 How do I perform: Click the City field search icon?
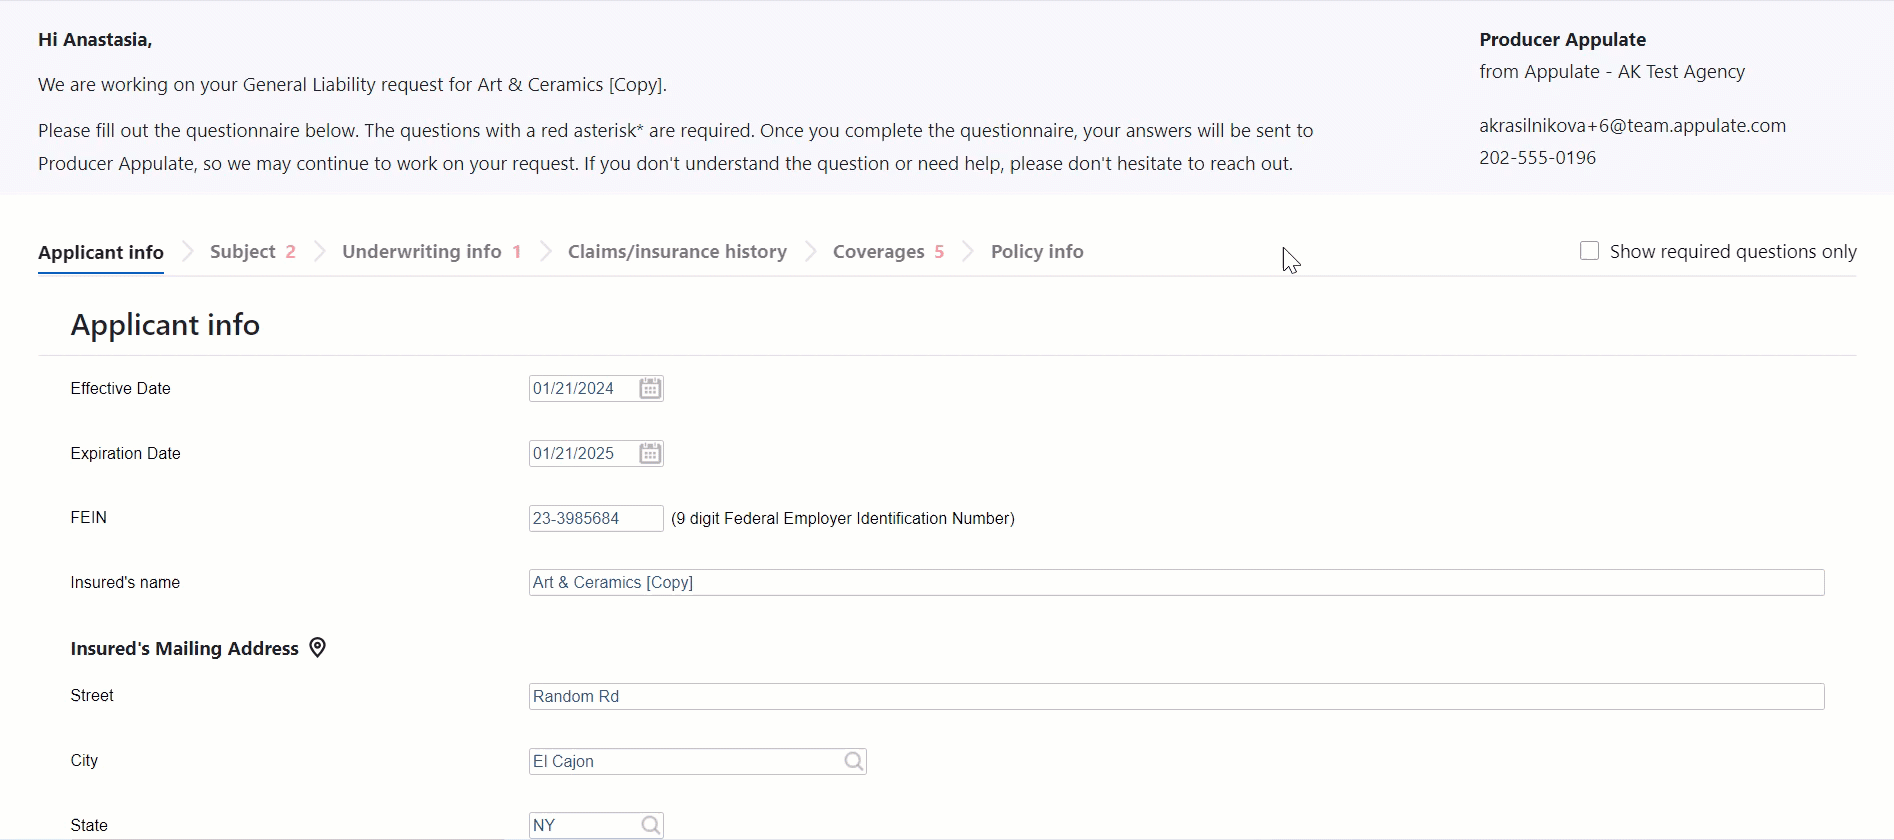[x=853, y=762]
